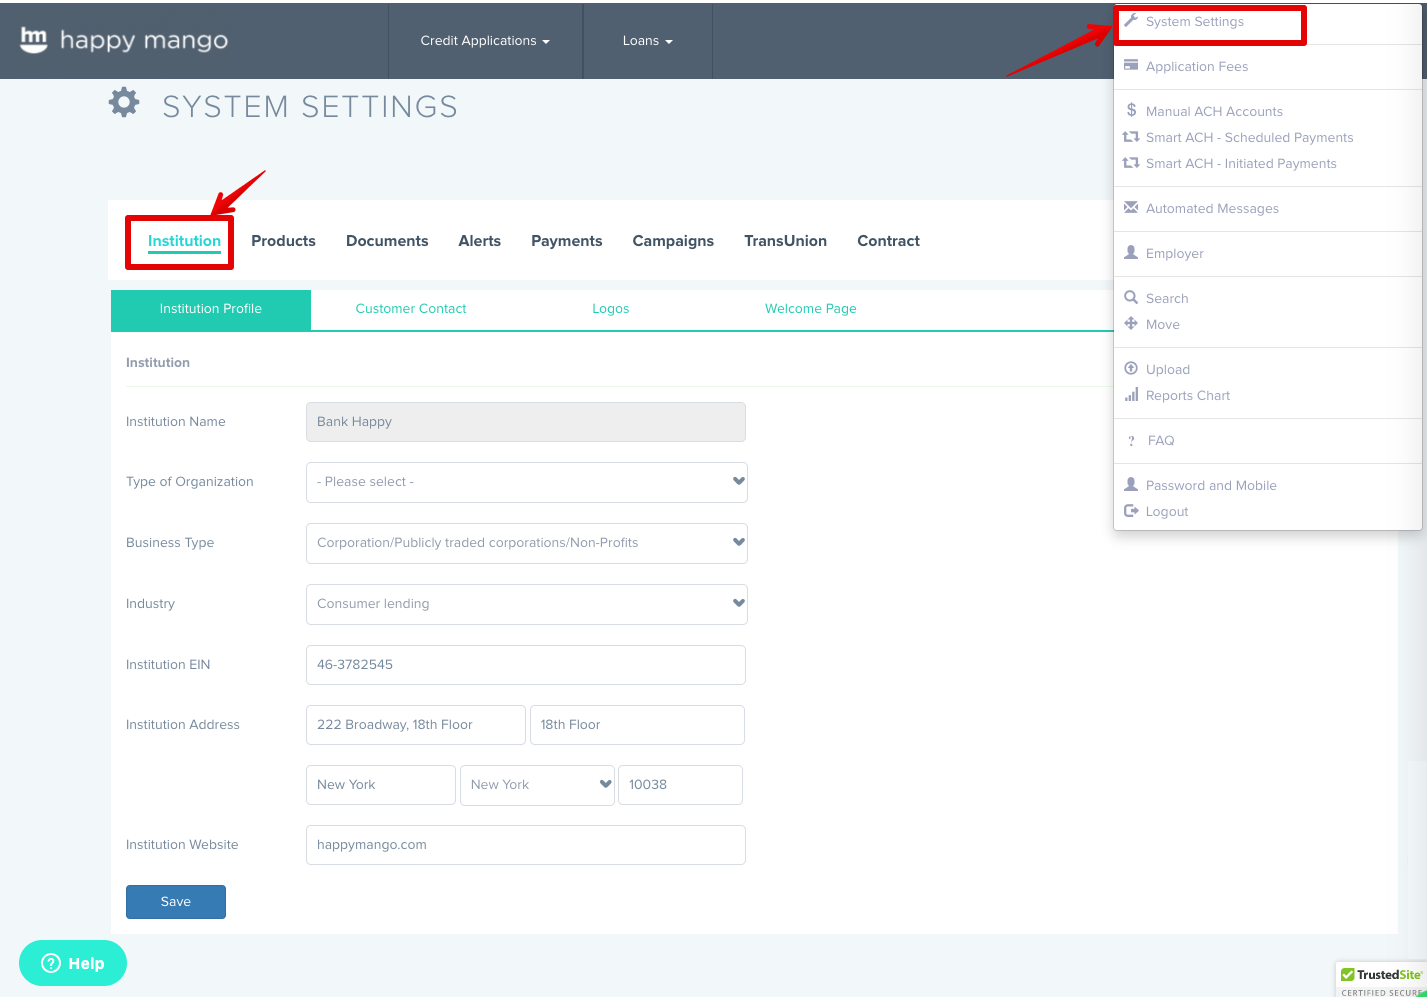Click the exit icon beside Logout

click(x=1131, y=510)
